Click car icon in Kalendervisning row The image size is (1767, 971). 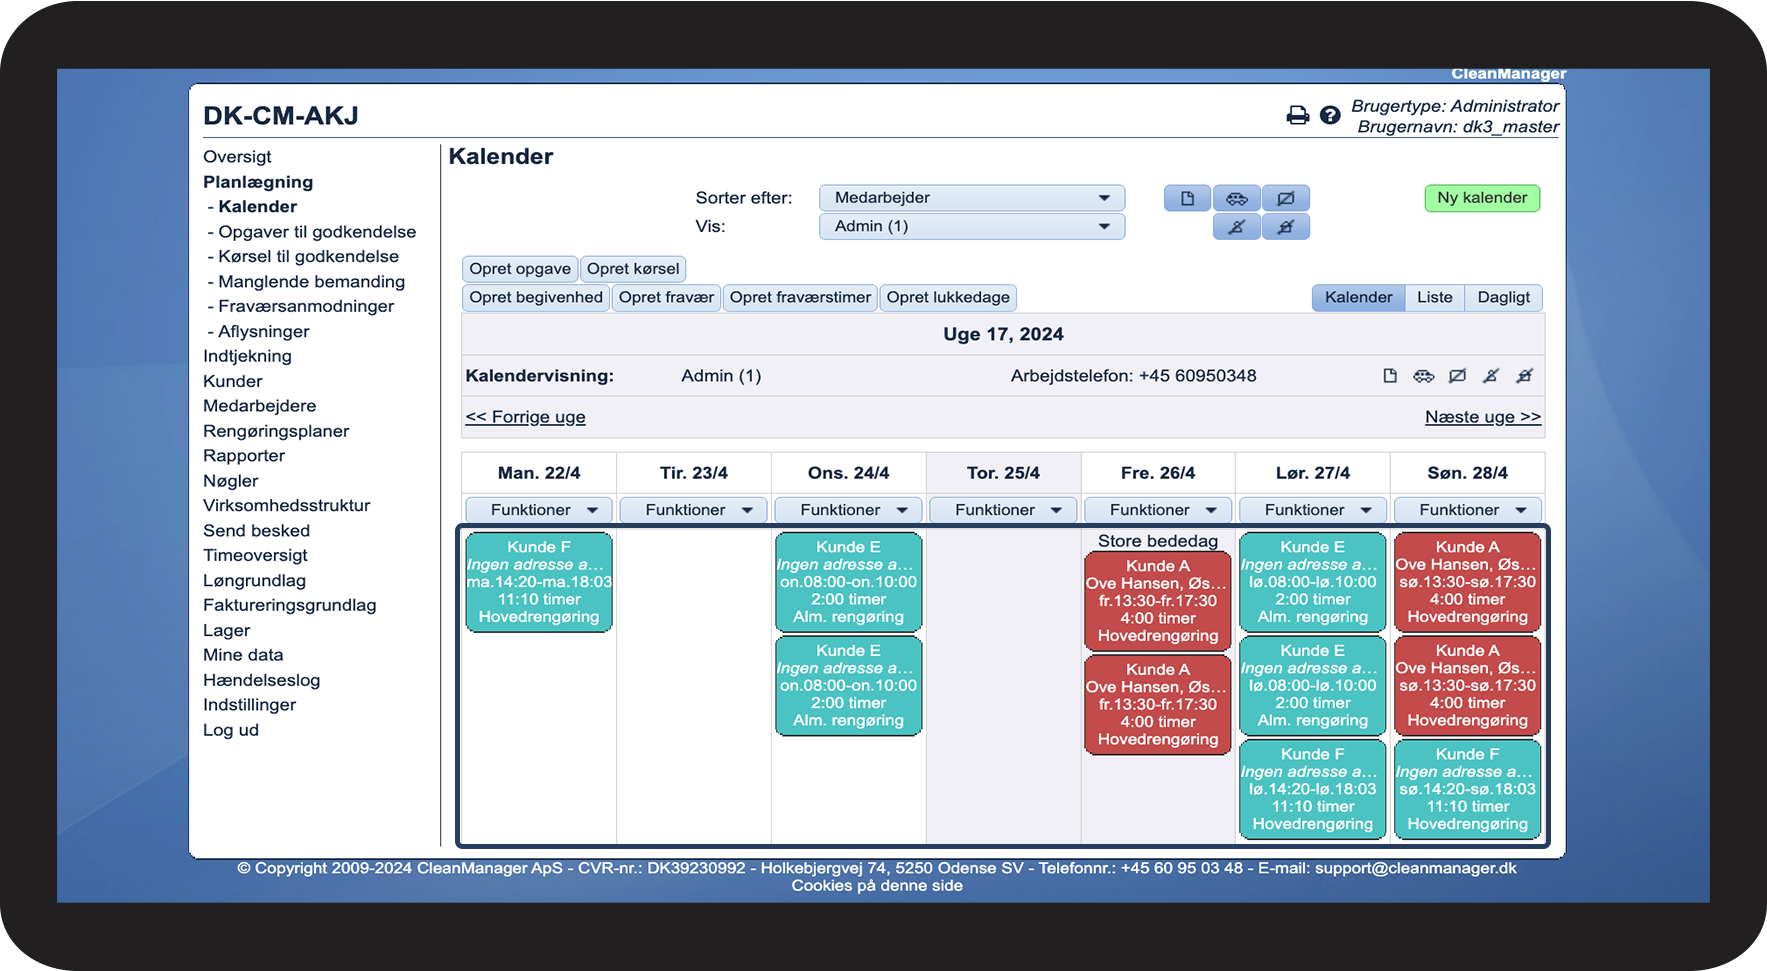(x=1423, y=376)
